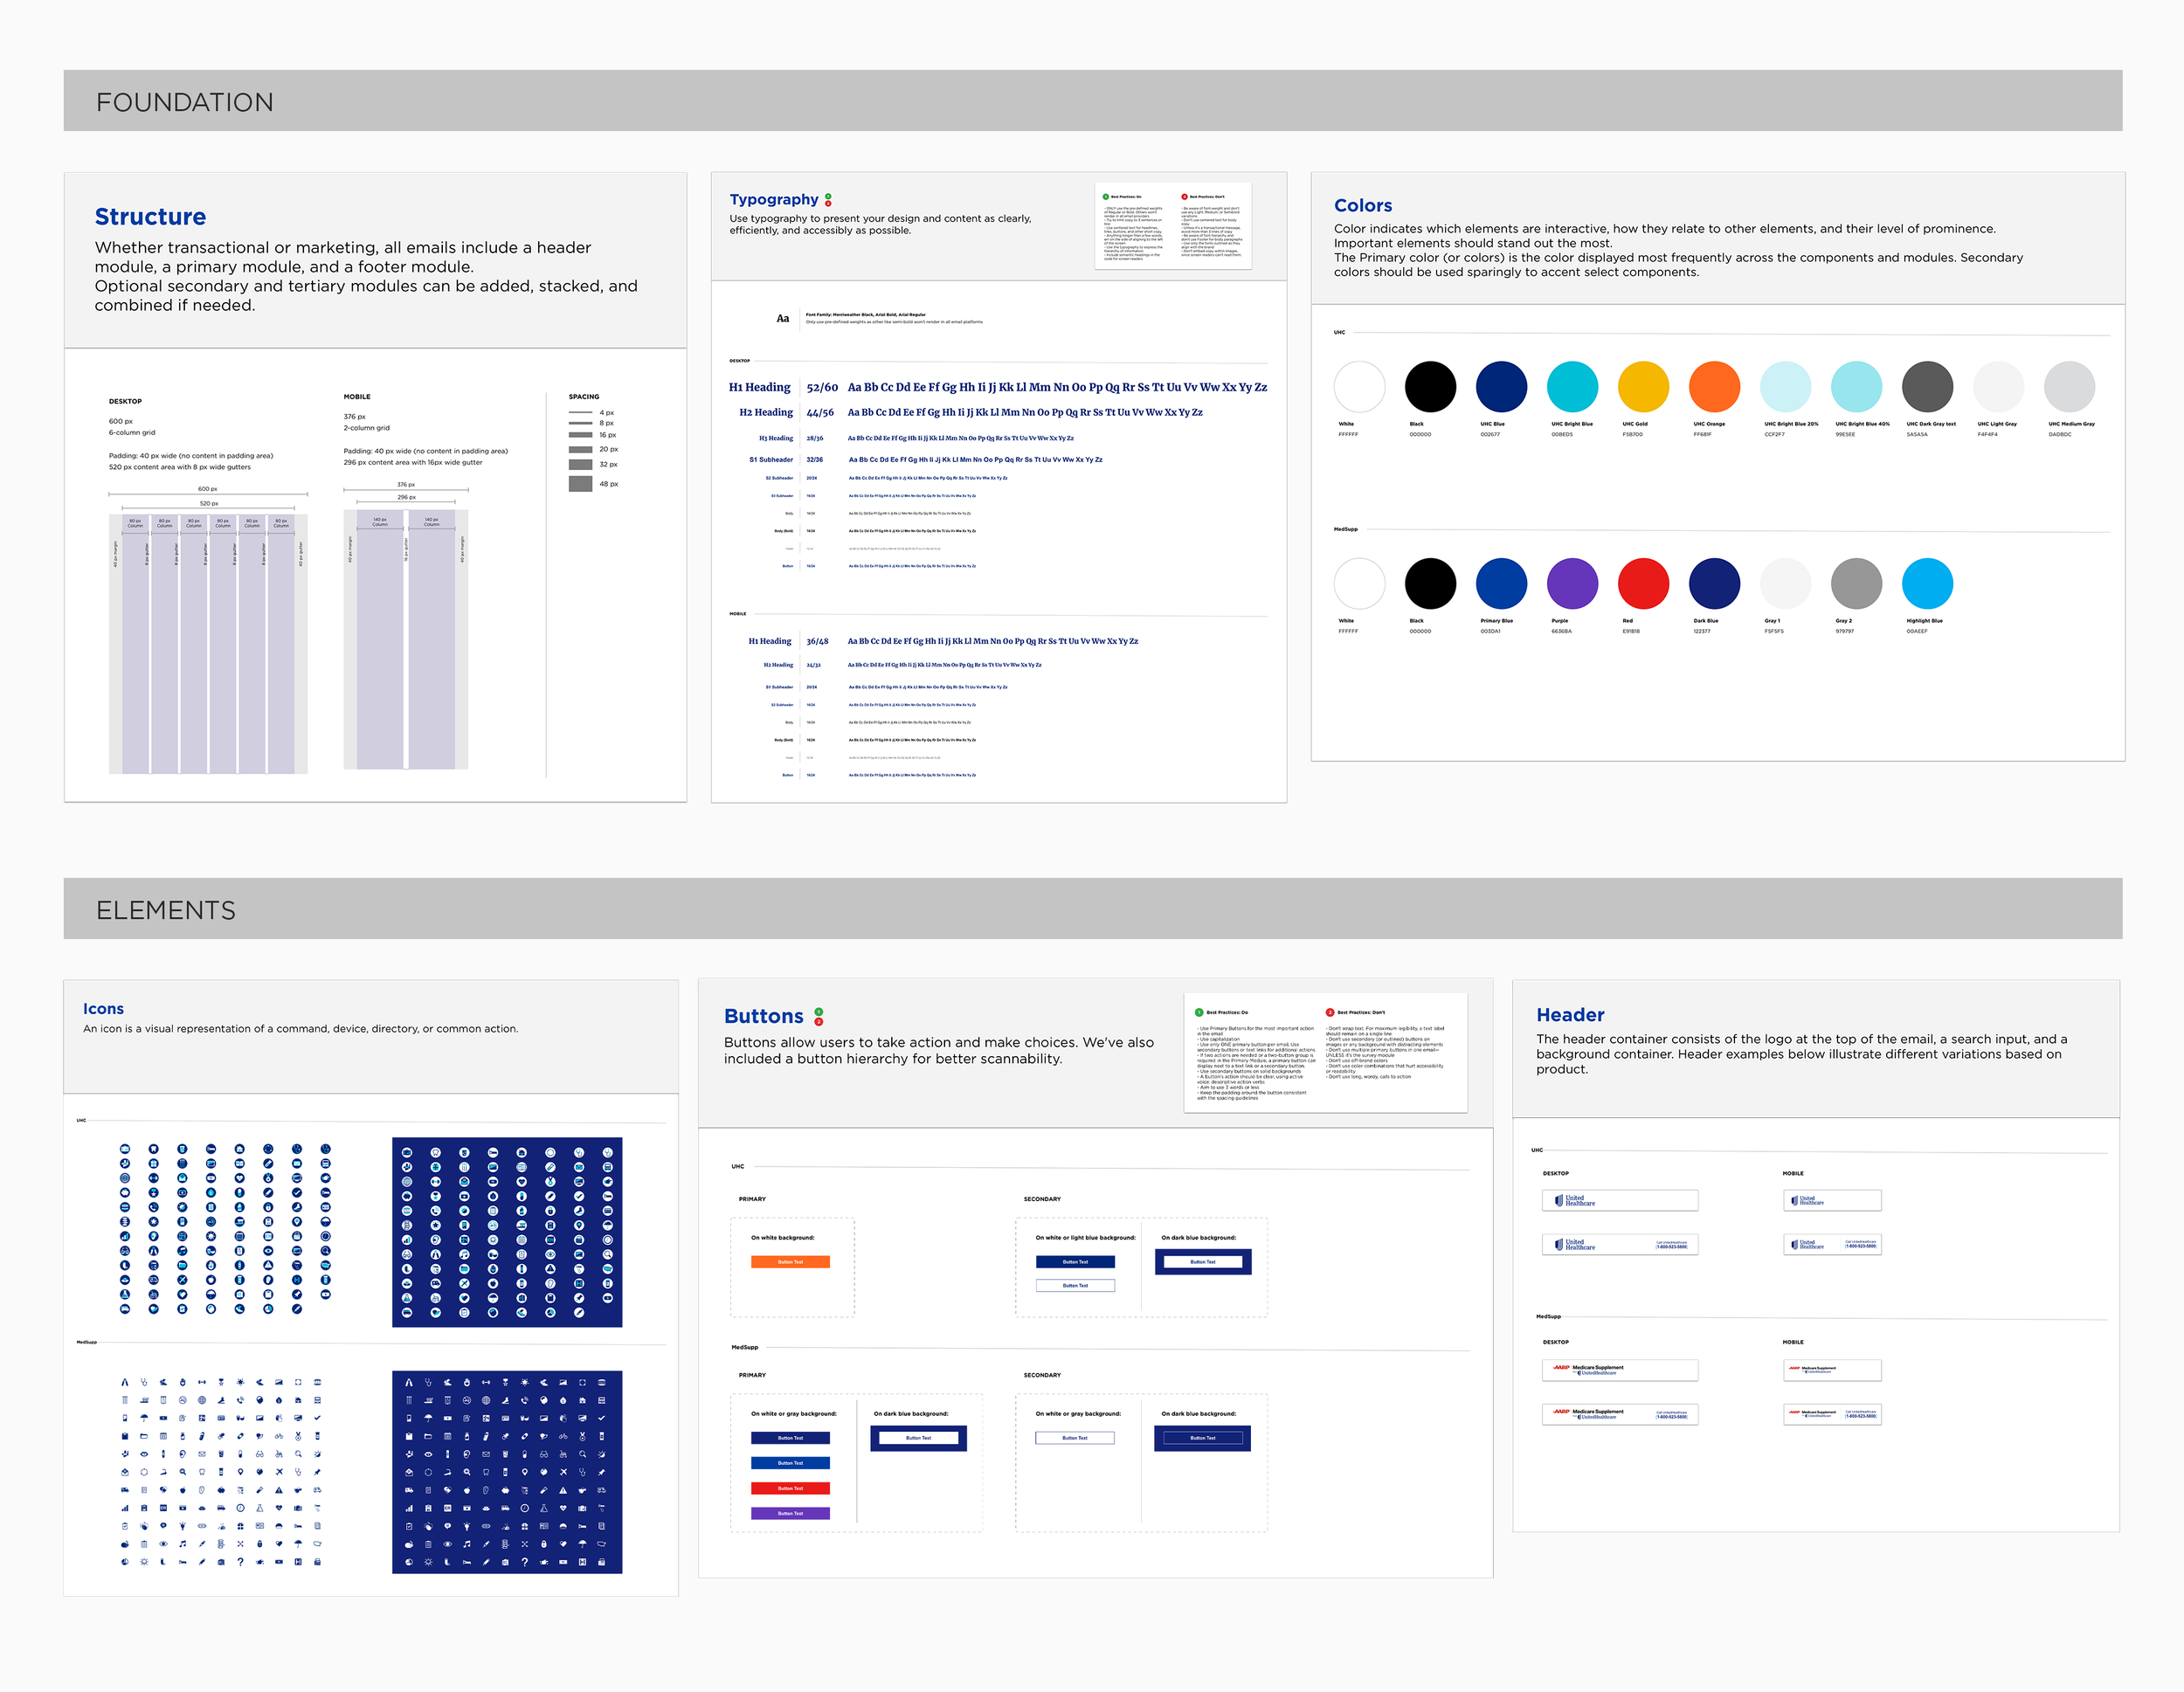Viewport: 2184px width, 1692px height.
Task: Select the MedSupp Highlight Blue swatch
Action: [1927, 583]
